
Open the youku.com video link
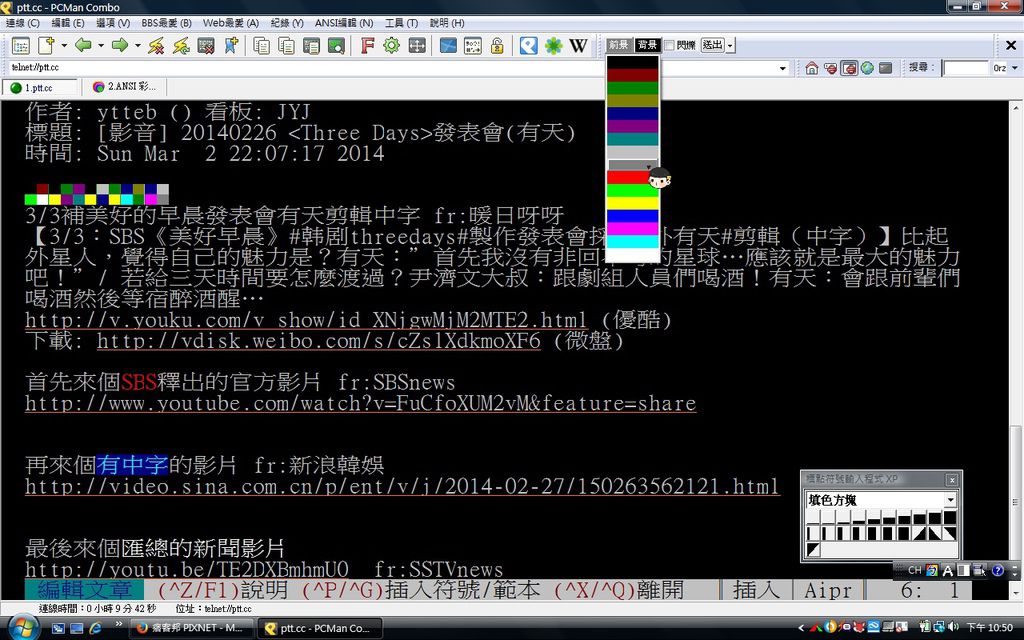pos(306,320)
